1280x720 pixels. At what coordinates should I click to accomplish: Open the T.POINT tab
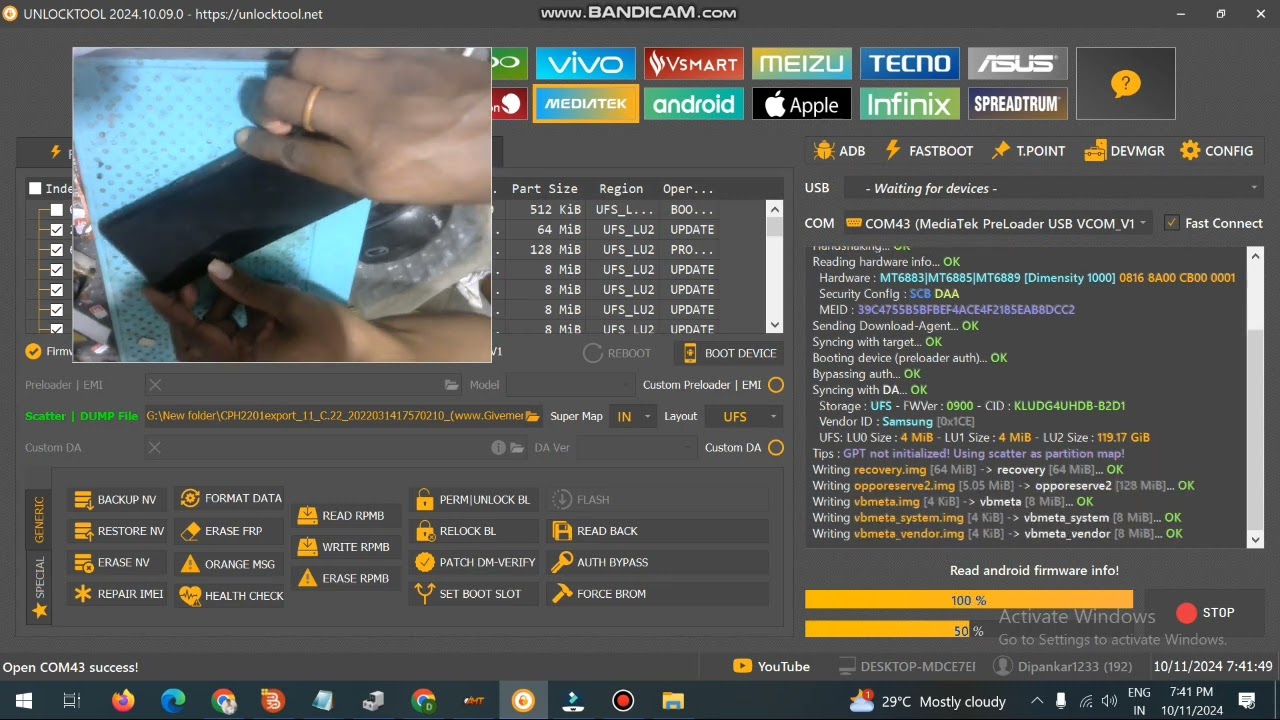click(x=1028, y=151)
